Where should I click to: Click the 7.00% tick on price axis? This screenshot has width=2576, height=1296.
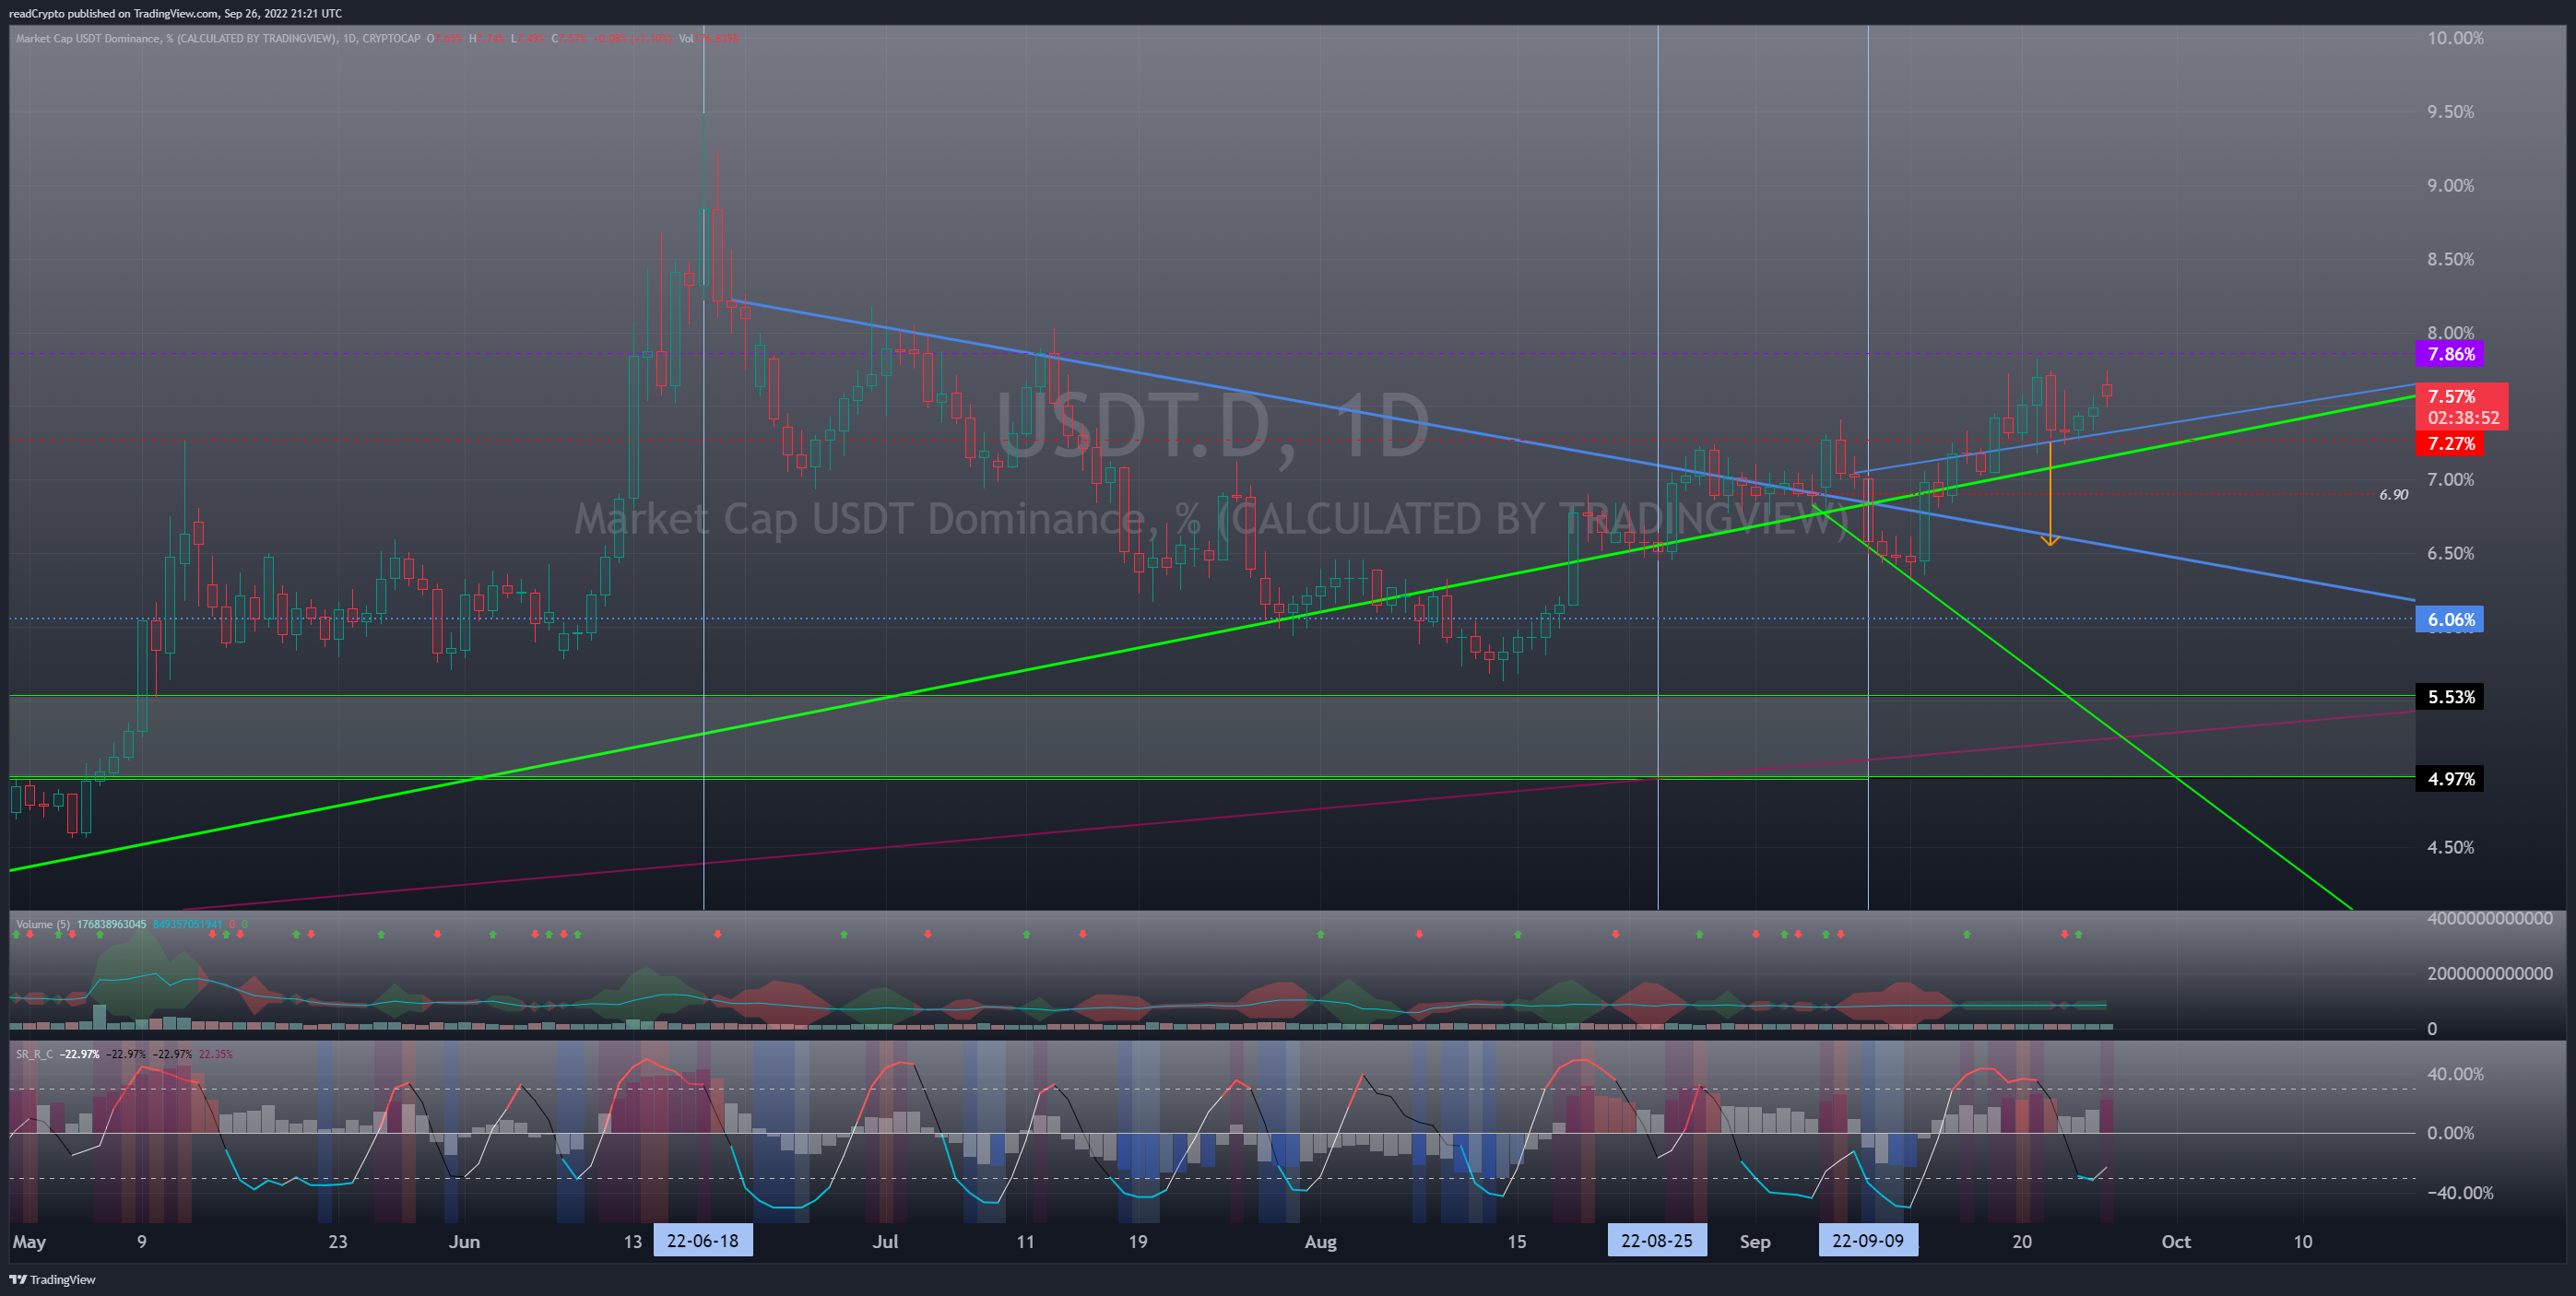pyautogui.click(x=2451, y=479)
